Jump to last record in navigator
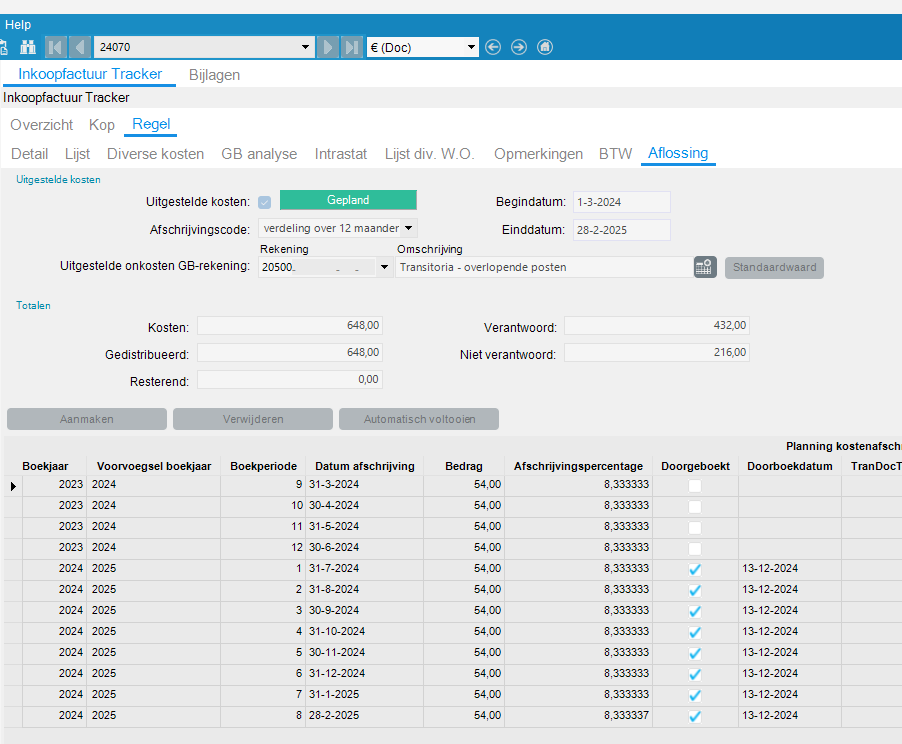Image resolution: width=902 pixels, height=744 pixels. (x=351, y=47)
